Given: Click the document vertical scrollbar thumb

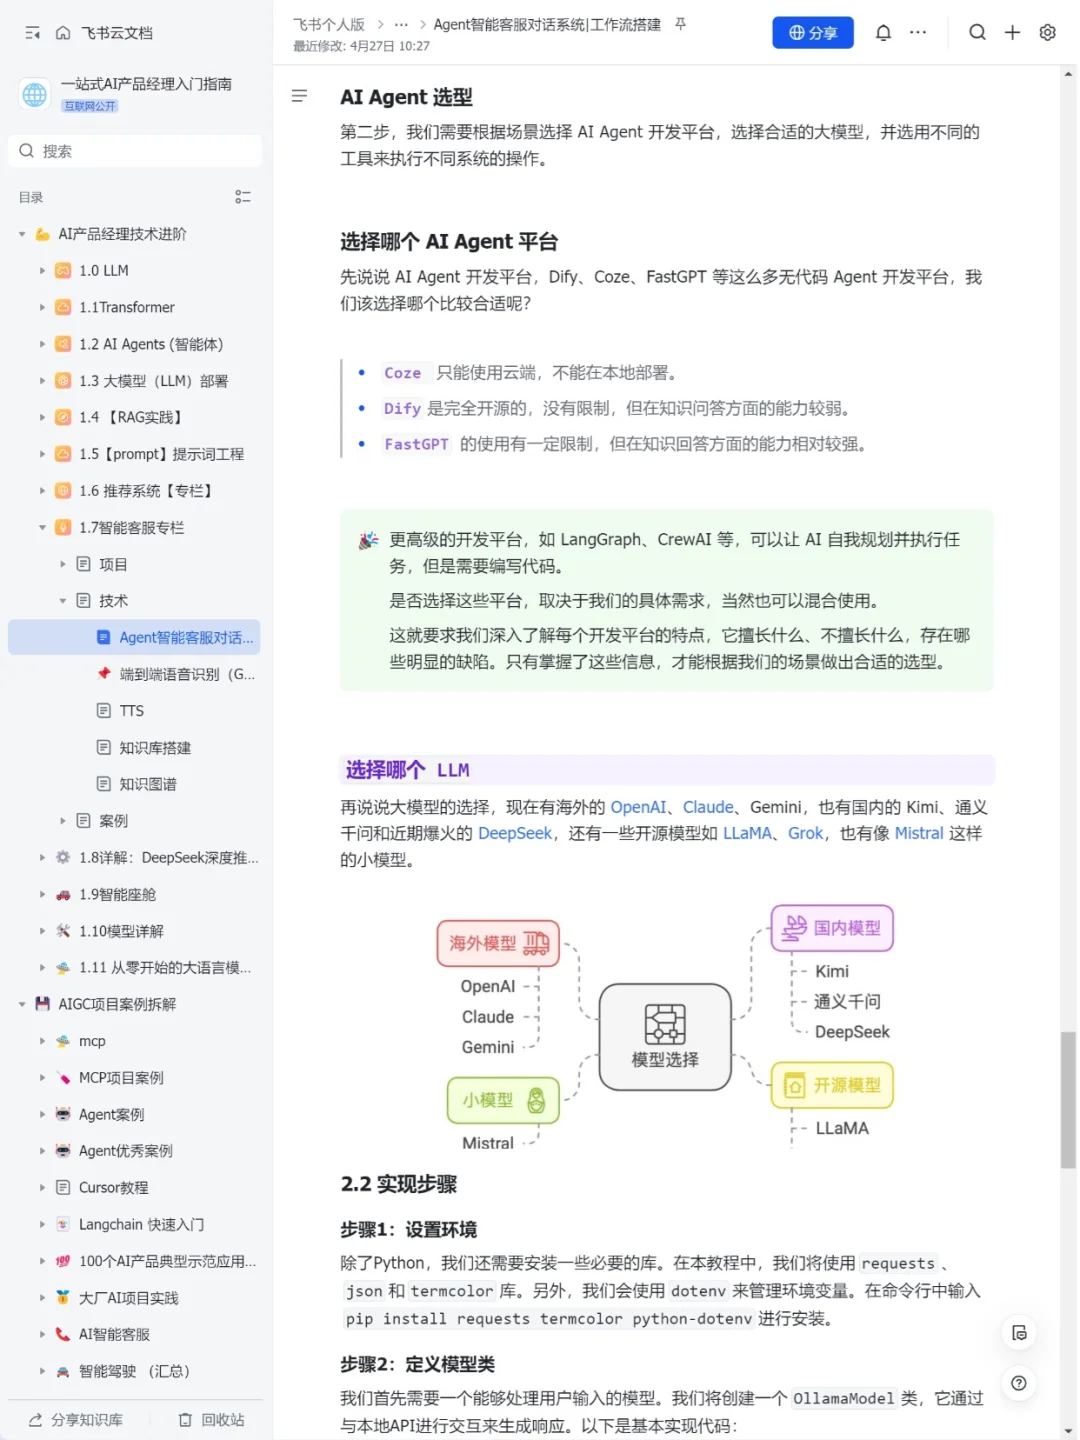Looking at the screenshot, I should point(1068,1100).
